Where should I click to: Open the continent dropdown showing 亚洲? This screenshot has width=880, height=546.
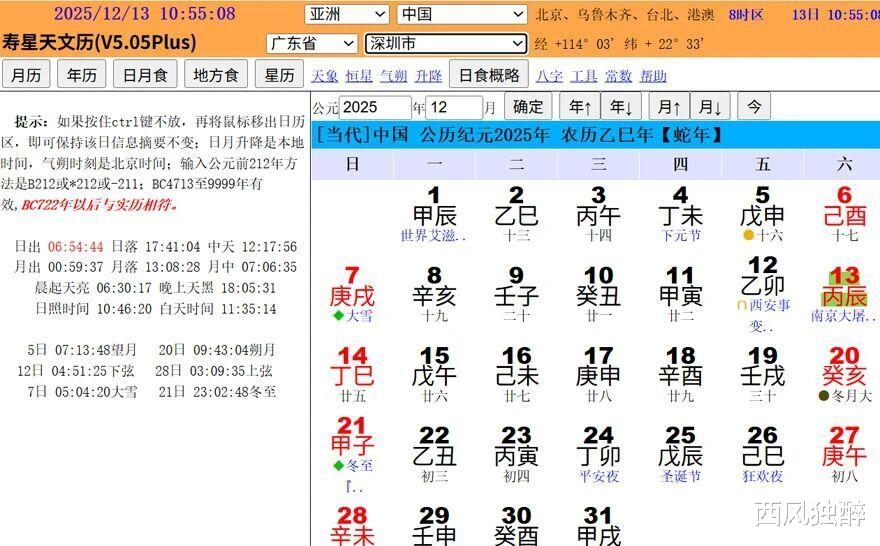coord(347,14)
